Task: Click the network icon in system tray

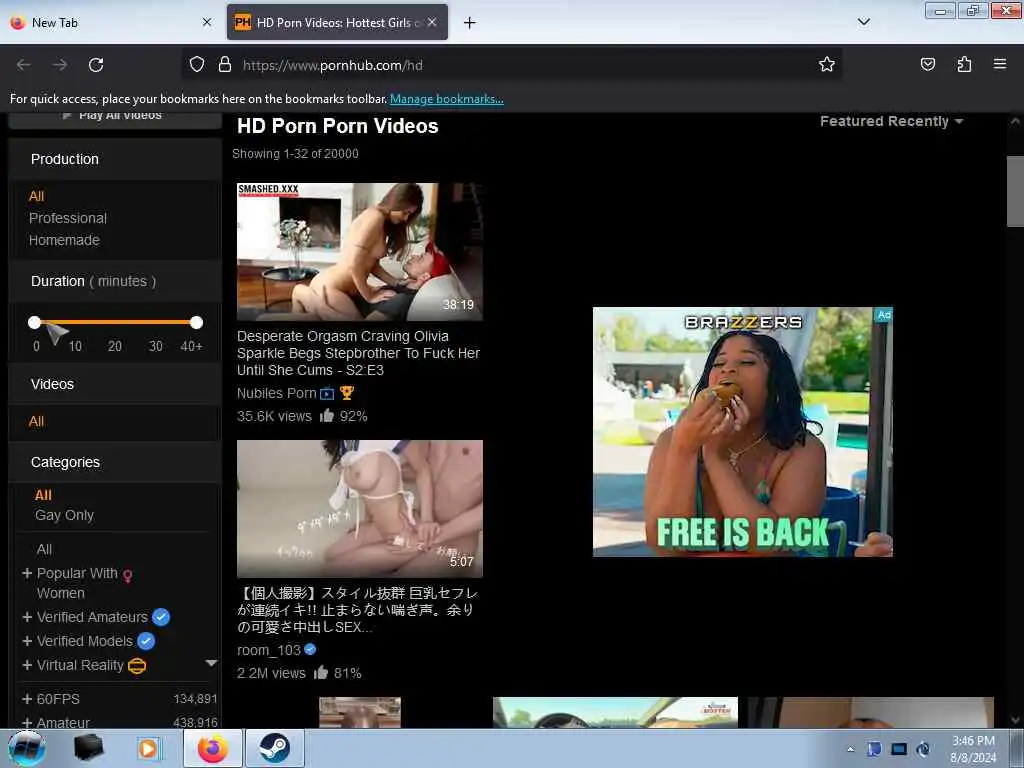Action: pyautogui.click(x=899, y=749)
